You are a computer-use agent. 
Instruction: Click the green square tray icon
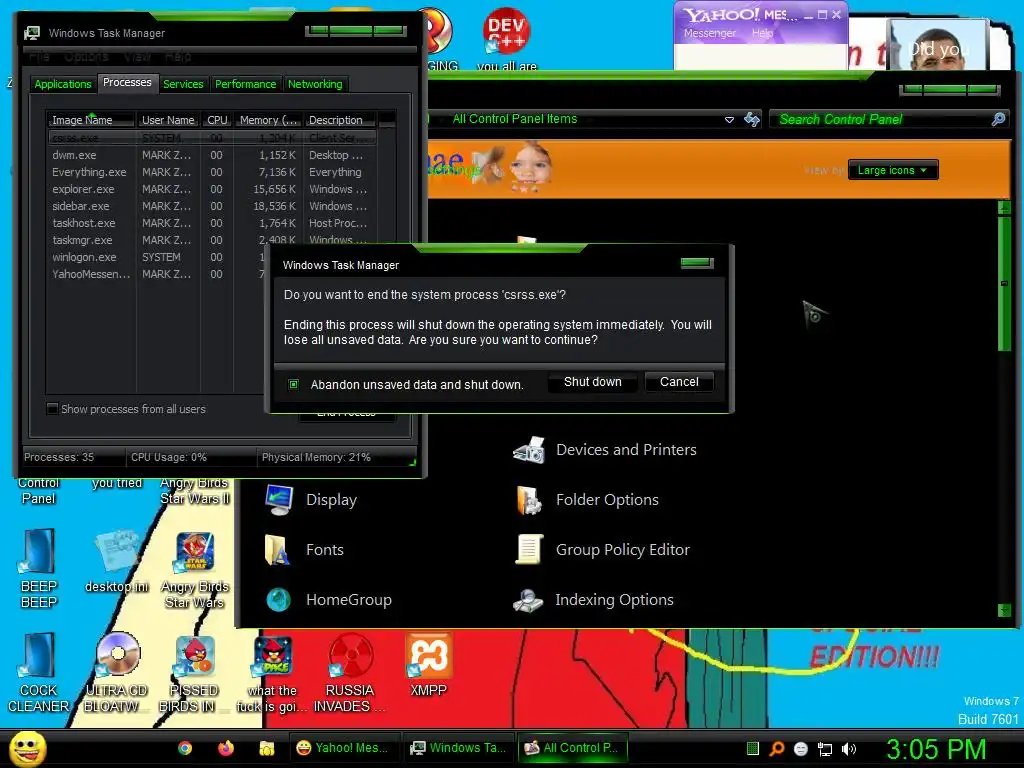(x=752, y=749)
